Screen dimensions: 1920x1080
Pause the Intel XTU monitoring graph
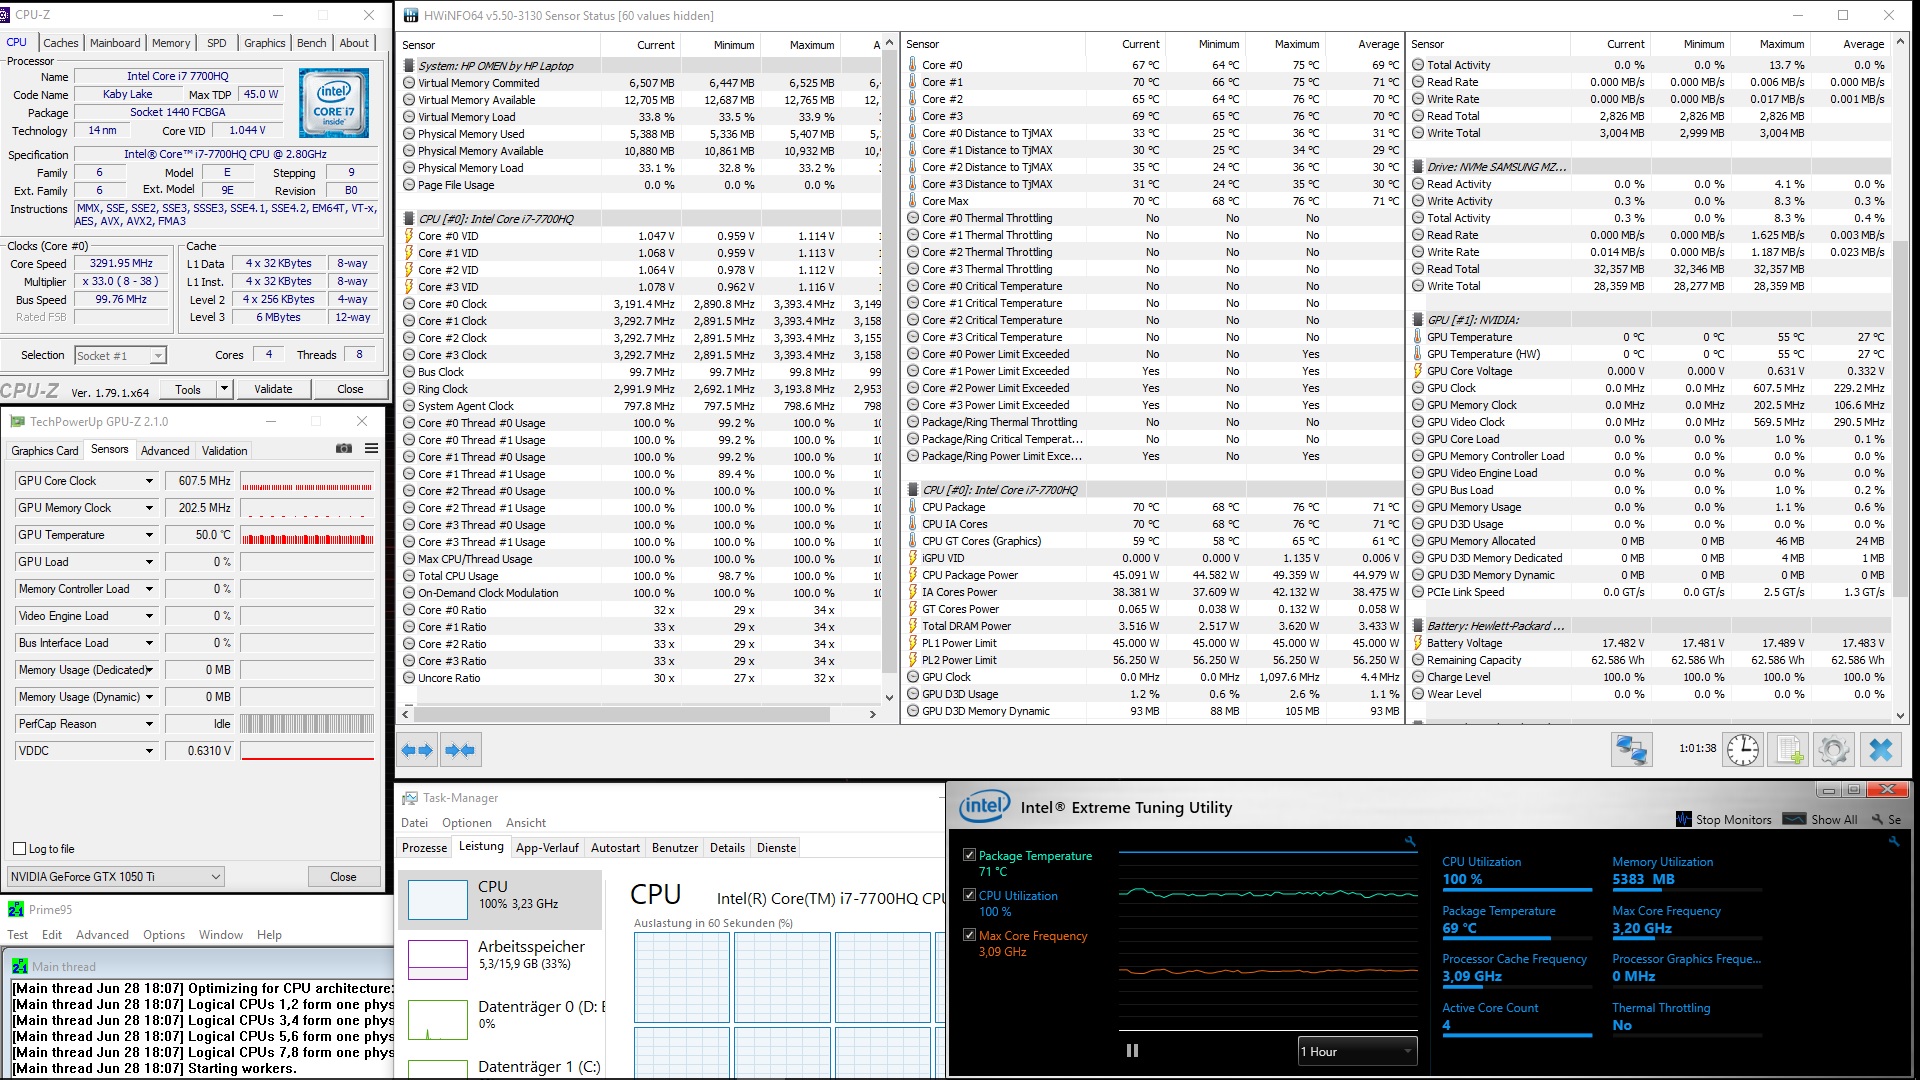click(1132, 1051)
